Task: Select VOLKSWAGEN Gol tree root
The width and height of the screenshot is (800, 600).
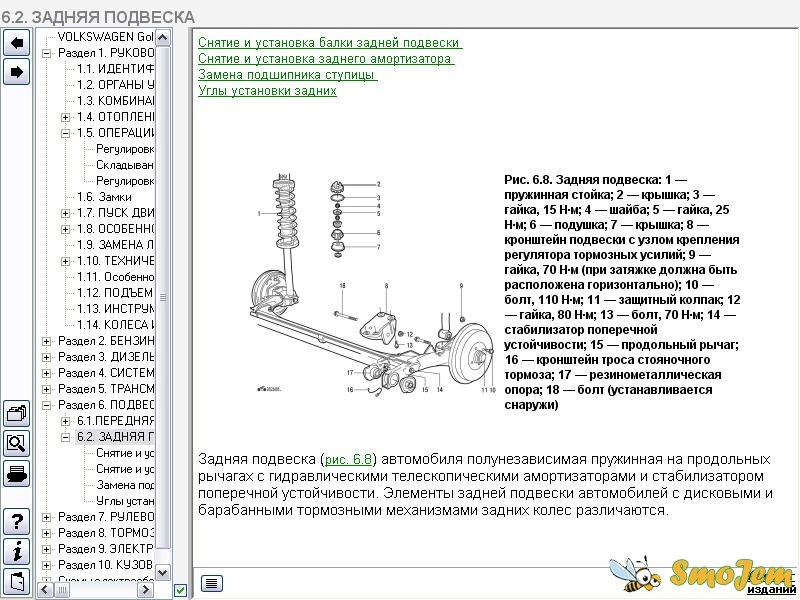Action: [105, 37]
